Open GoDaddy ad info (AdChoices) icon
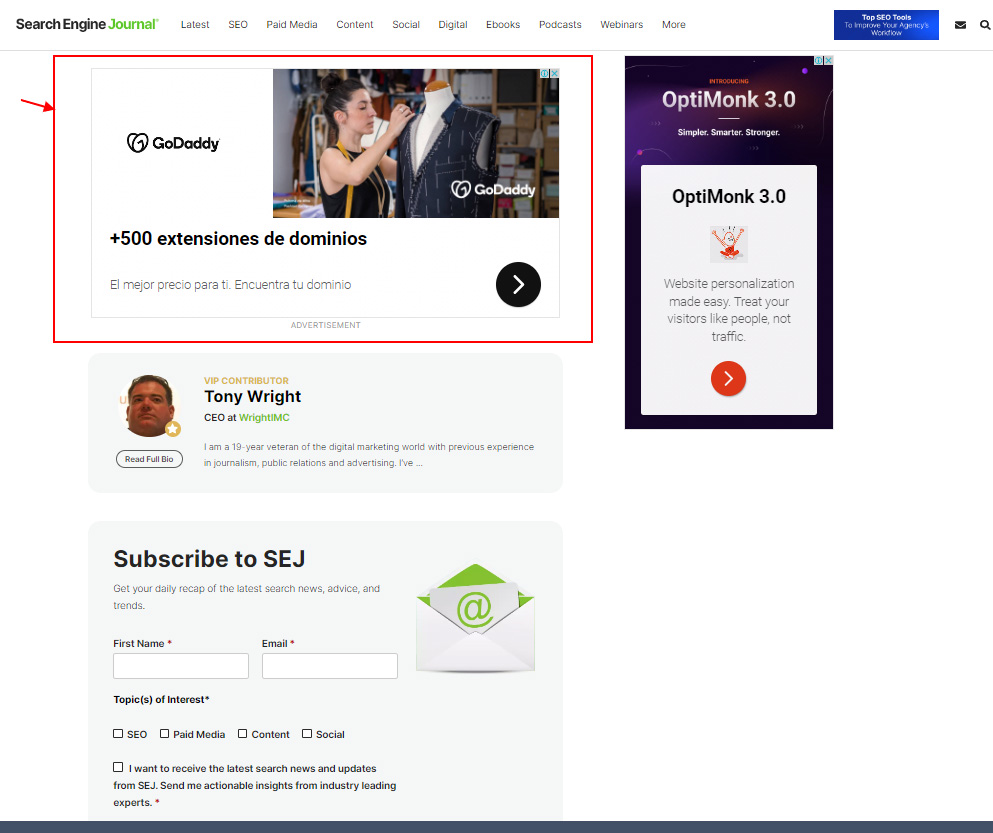Image resolution: width=993 pixels, height=833 pixels. pos(545,73)
